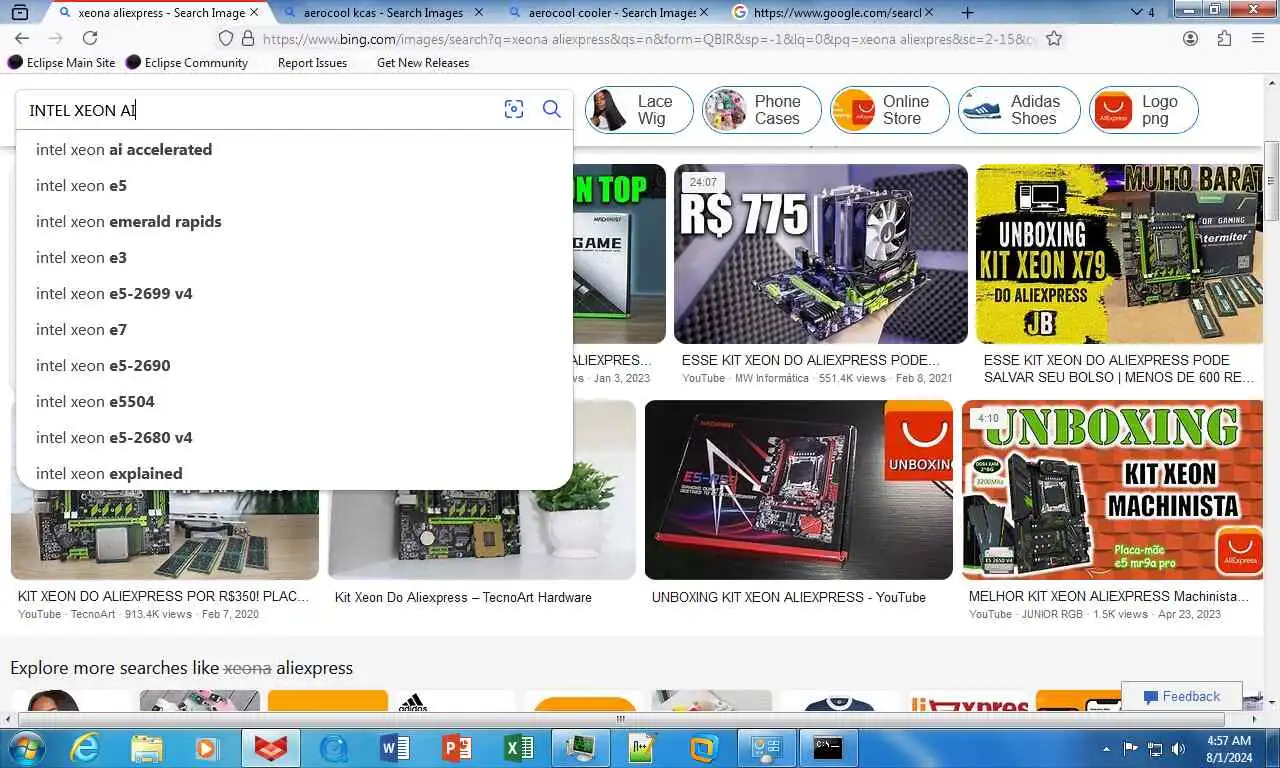This screenshot has width=1280, height=768.
Task: Open the browser hamburger menu
Action: point(1258,38)
